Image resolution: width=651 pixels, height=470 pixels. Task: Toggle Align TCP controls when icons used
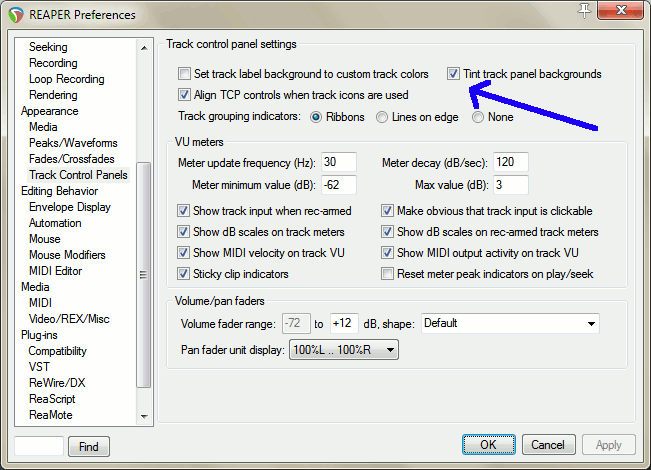184,95
